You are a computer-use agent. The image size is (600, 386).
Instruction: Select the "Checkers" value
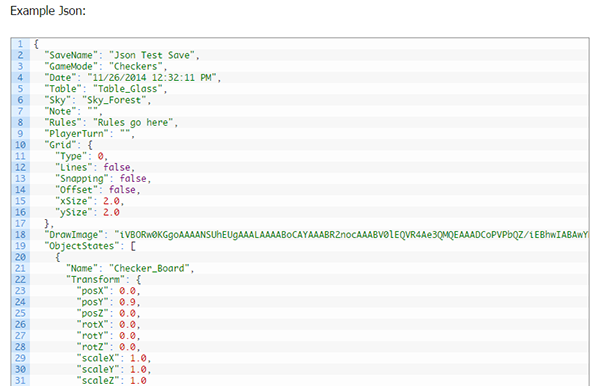point(136,66)
